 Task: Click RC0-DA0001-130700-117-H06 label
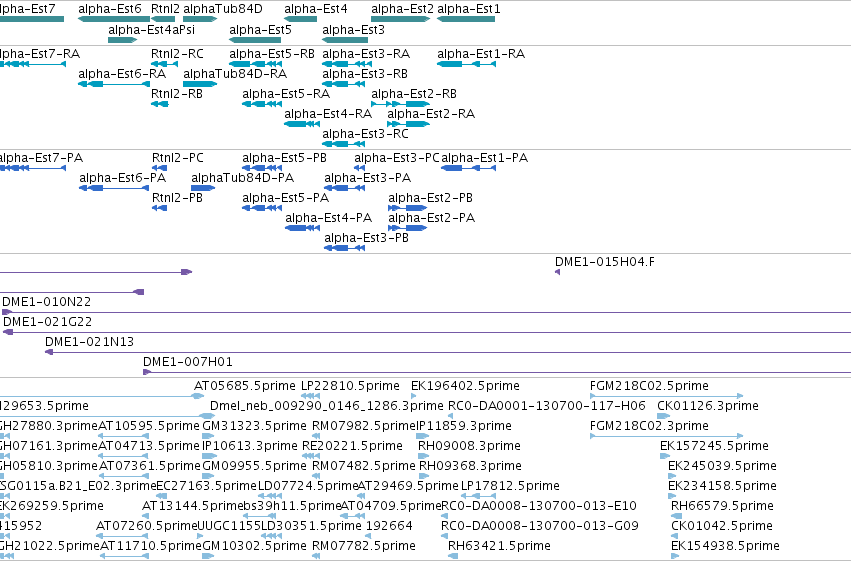(x=547, y=406)
